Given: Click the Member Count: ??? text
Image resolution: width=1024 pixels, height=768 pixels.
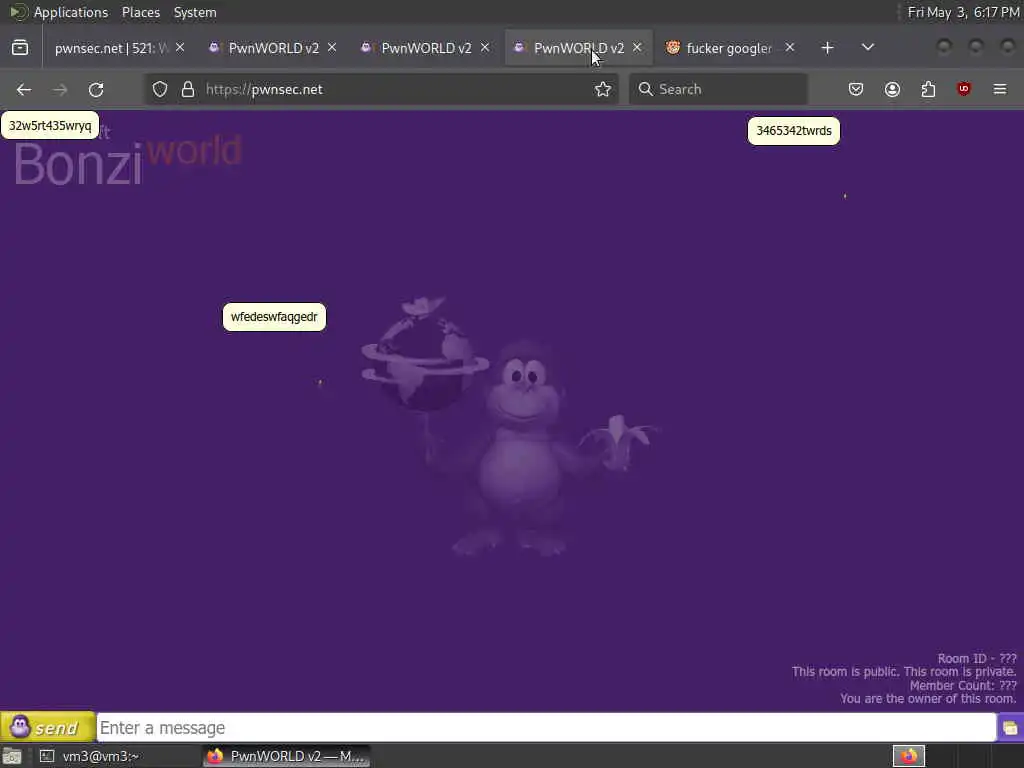Looking at the screenshot, I should (963, 685).
